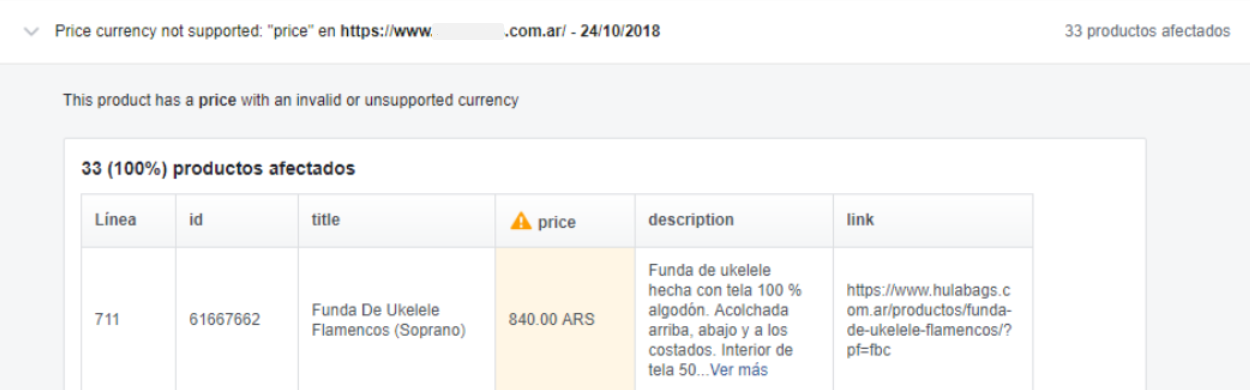Click the price column warning triangle icon
1250x390 pixels.
[x=521, y=221]
